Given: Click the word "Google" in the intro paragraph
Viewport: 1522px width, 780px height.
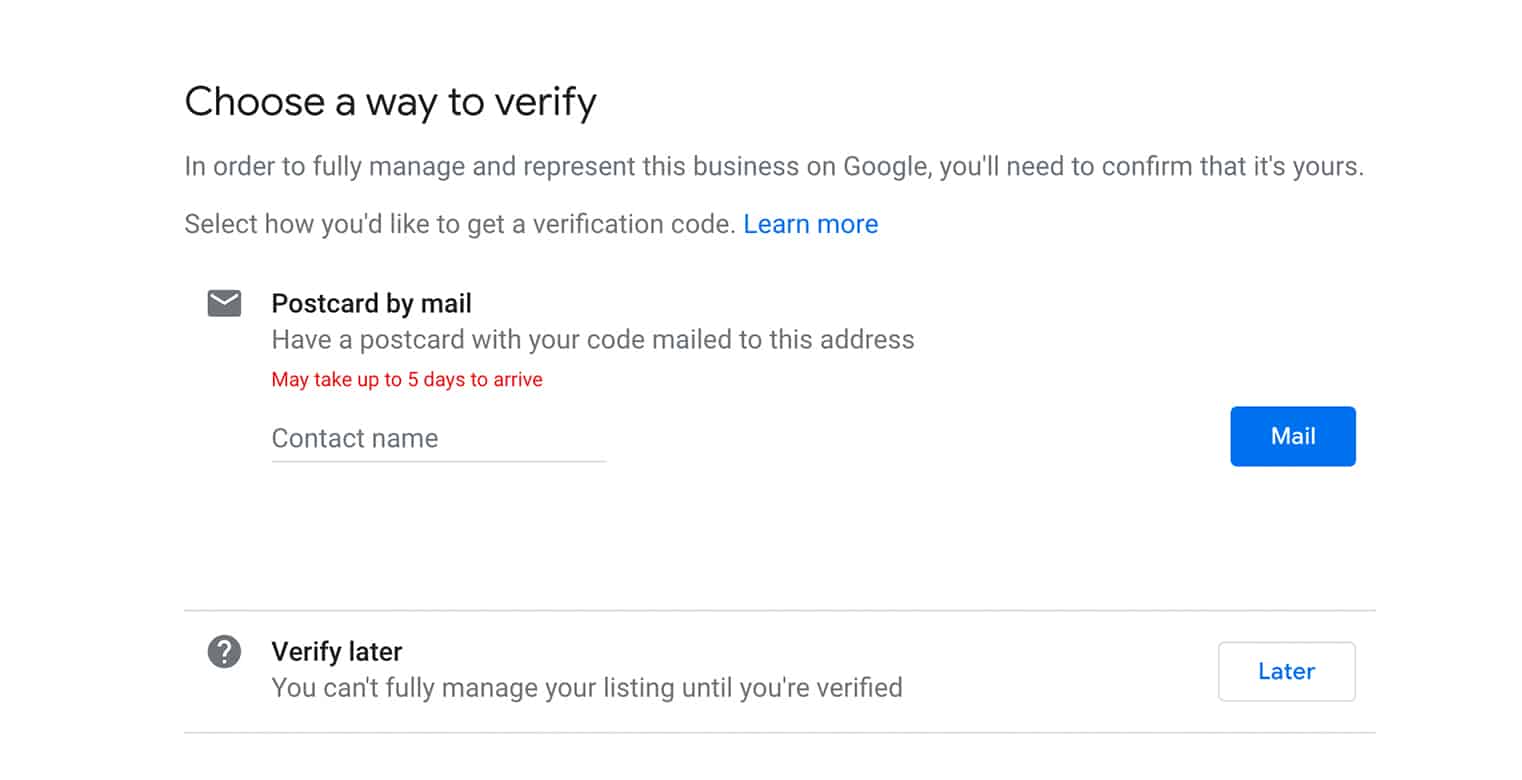Looking at the screenshot, I should coord(885,166).
